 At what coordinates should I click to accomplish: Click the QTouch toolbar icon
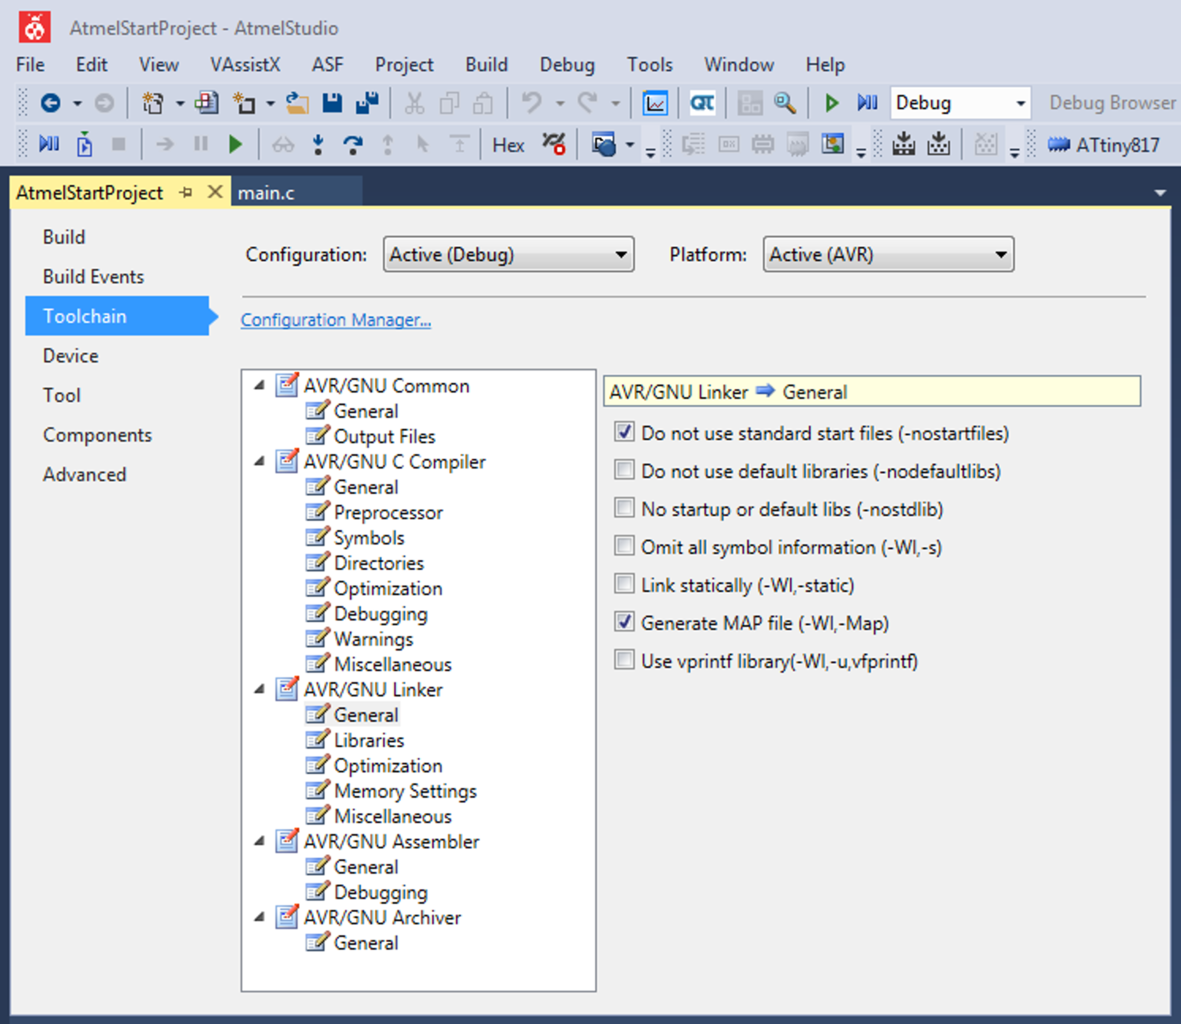[702, 103]
